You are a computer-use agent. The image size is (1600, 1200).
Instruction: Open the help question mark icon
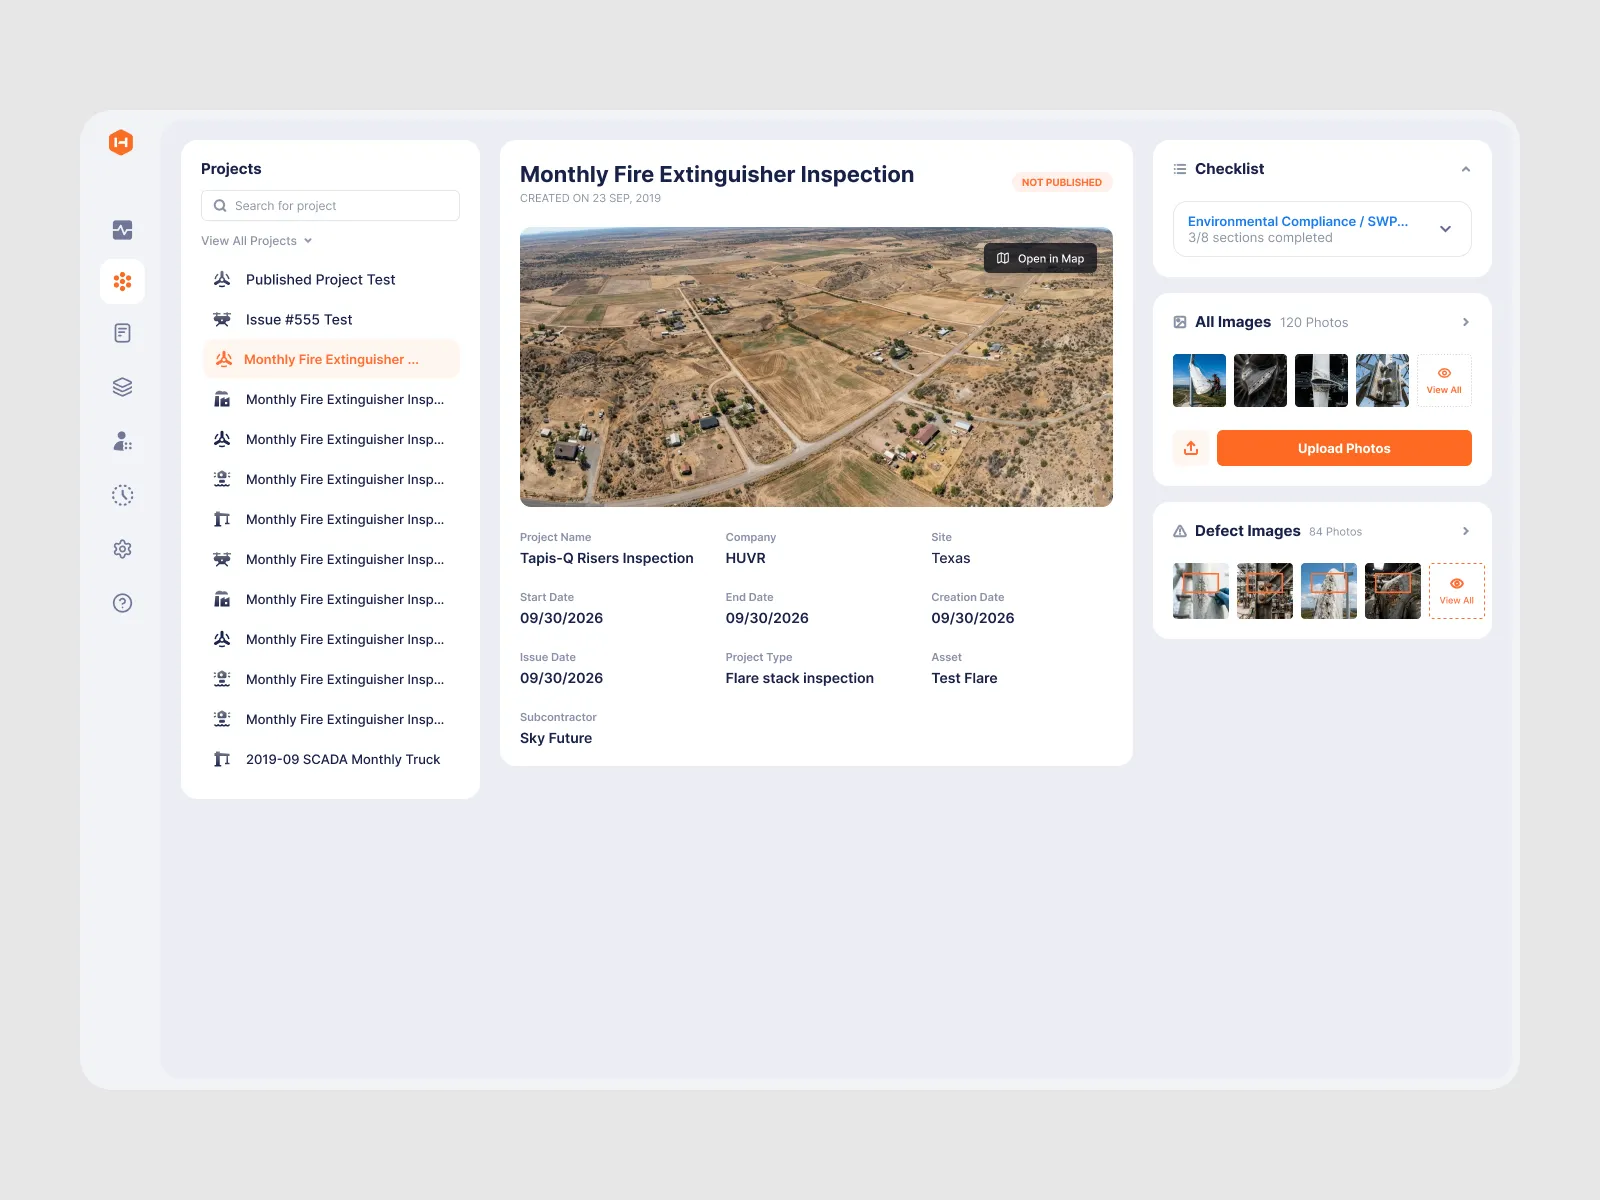[x=122, y=603]
